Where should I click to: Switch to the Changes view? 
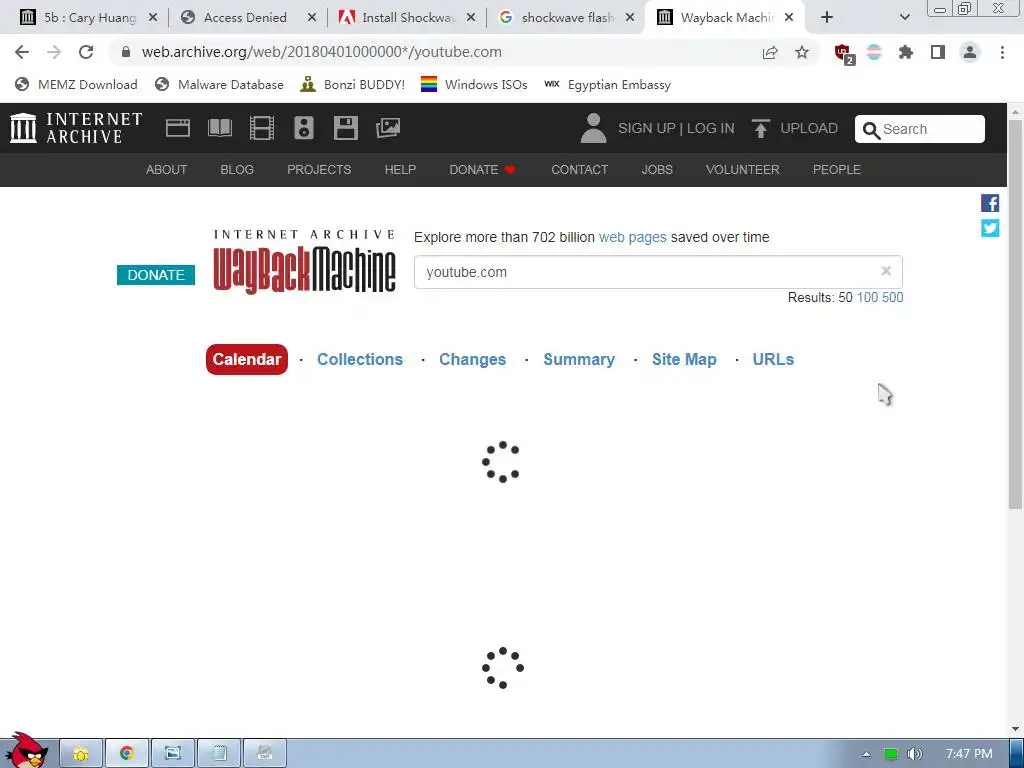[472, 359]
